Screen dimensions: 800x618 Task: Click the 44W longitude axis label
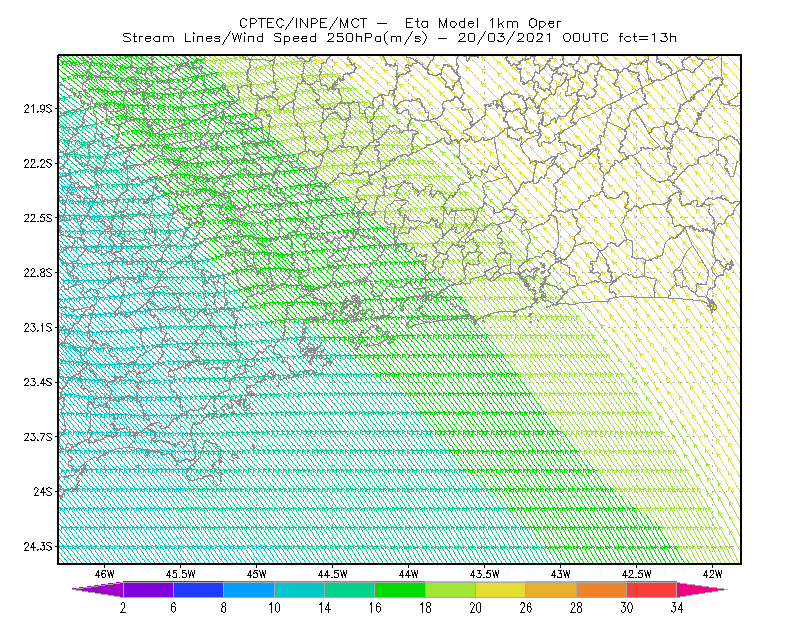[x=408, y=574]
